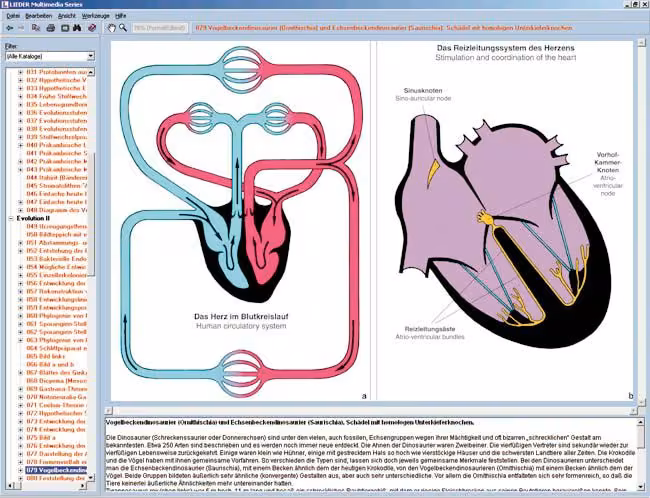Image resolution: width=650 pixels, height=498 pixels.
Task: Select tree entry 079 Vogelbeckendinosaurier
Action: [57, 470]
